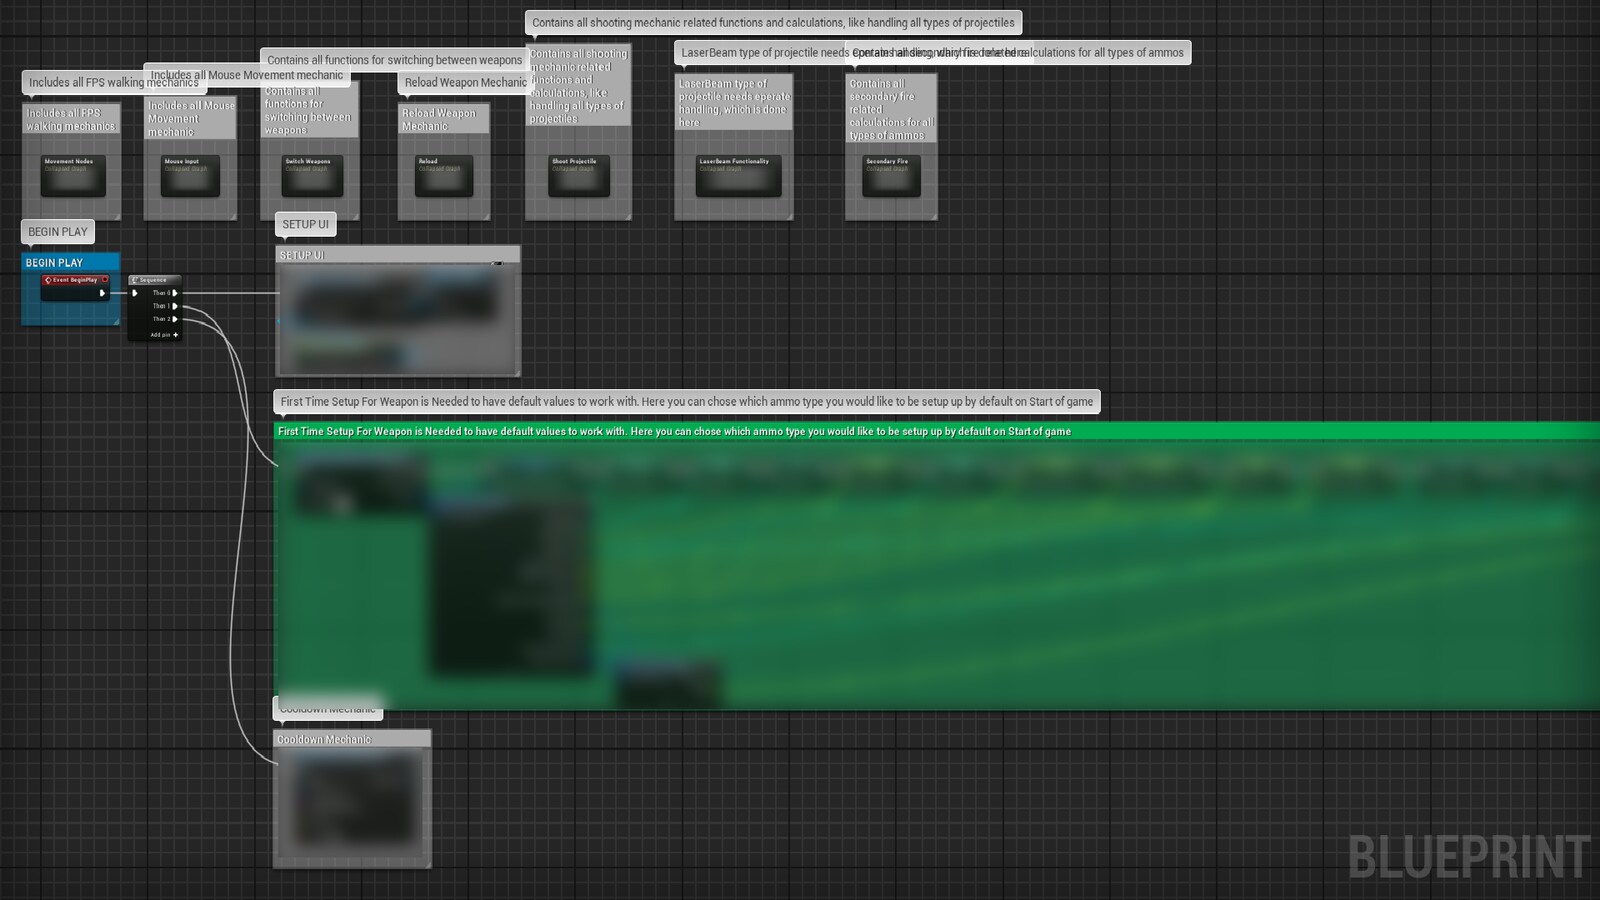Screen dimensions: 1600x900
Task: Click the Switch Weapons collapsed graph node
Action: 311,174
